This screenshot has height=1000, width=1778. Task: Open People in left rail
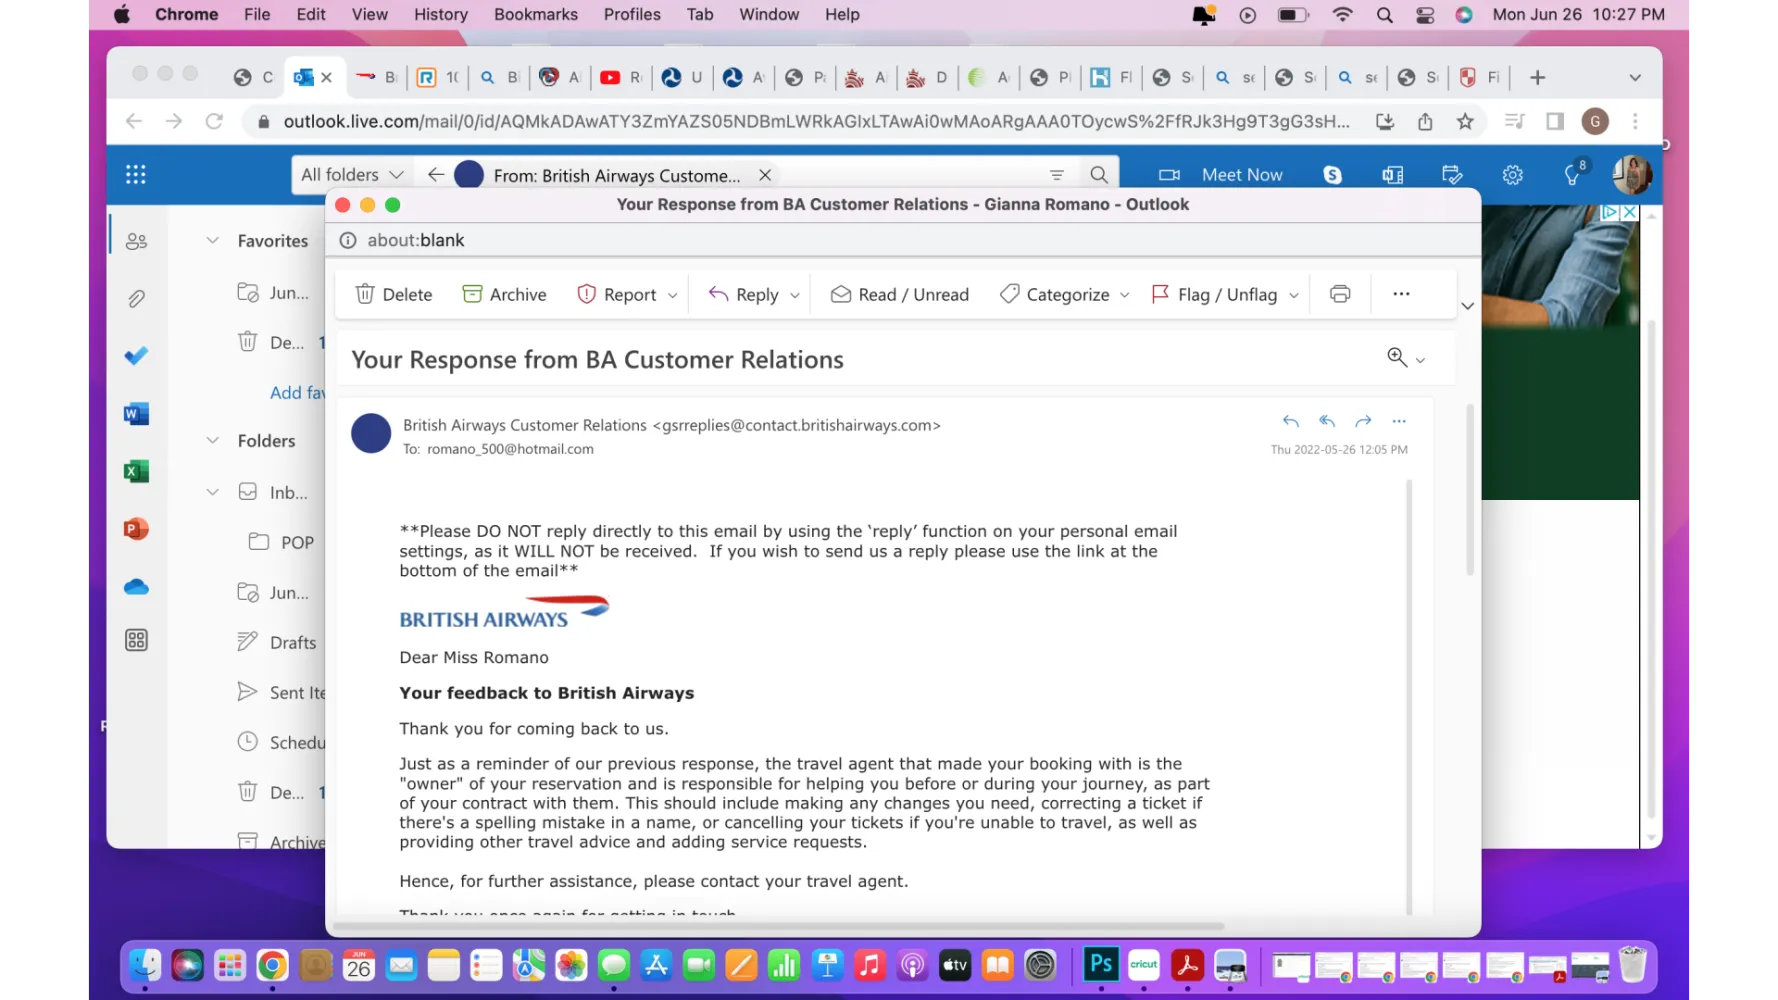[x=136, y=241]
